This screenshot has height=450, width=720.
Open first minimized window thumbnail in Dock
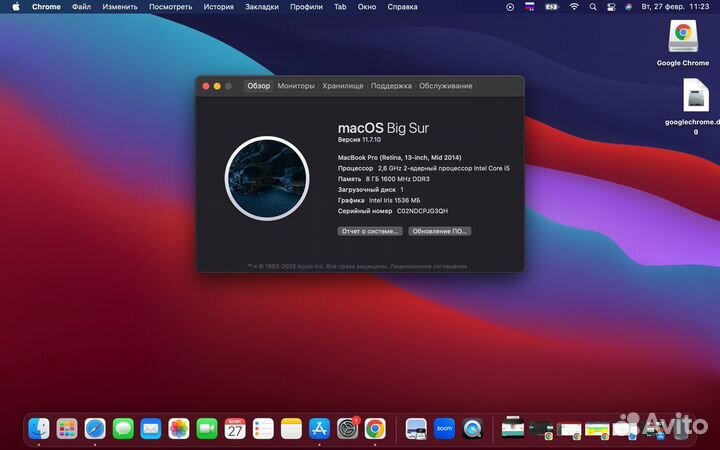pos(513,428)
